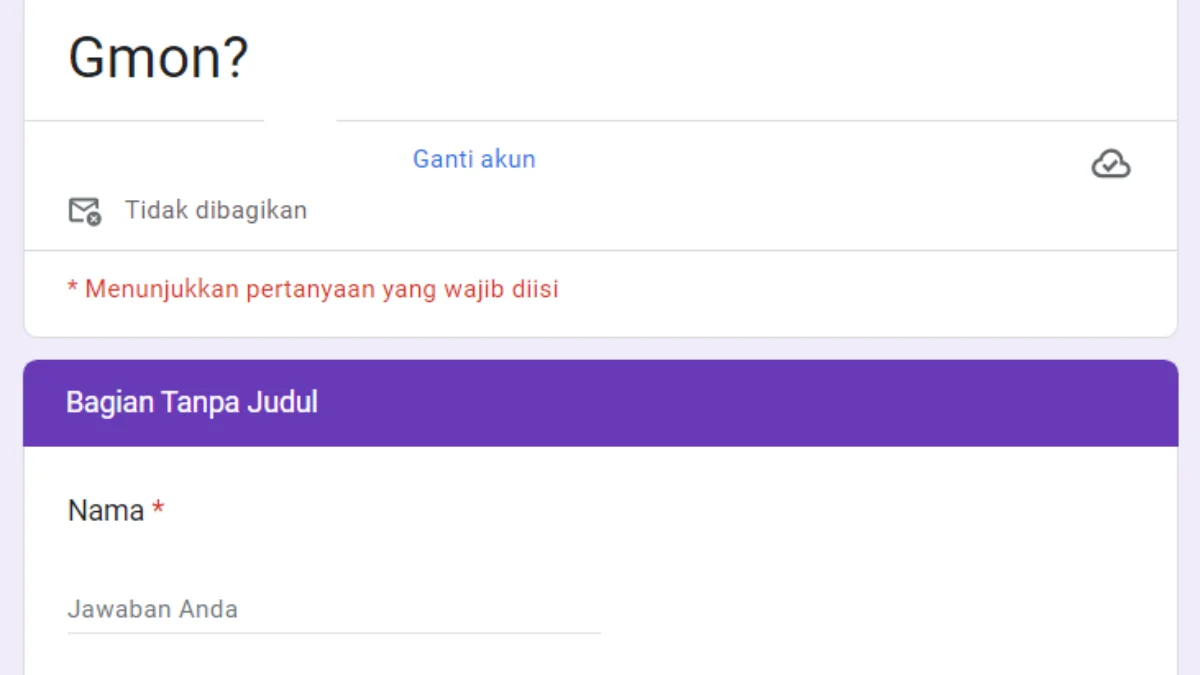Viewport: 1200px width, 675px height.
Task: Click the cloud saved status icon
Action: point(1110,164)
